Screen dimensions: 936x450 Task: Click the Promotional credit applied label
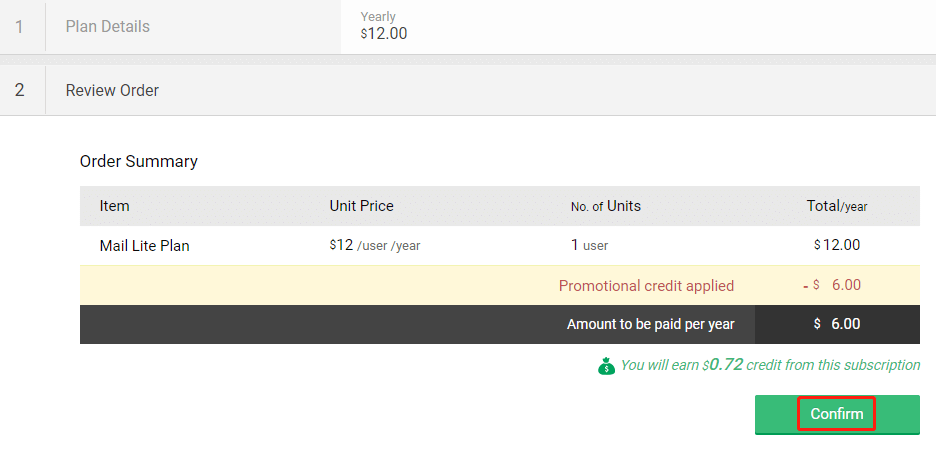[646, 285]
